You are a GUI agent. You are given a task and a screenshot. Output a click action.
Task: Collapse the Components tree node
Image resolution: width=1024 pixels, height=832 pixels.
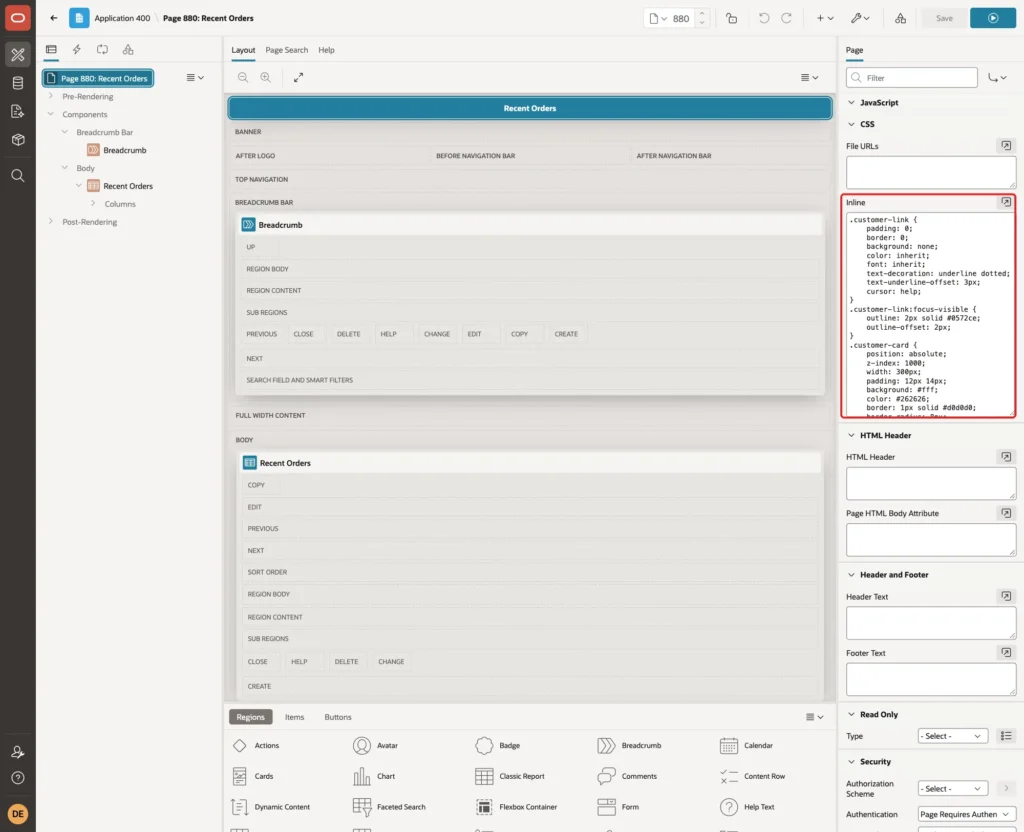(x=50, y=114)
